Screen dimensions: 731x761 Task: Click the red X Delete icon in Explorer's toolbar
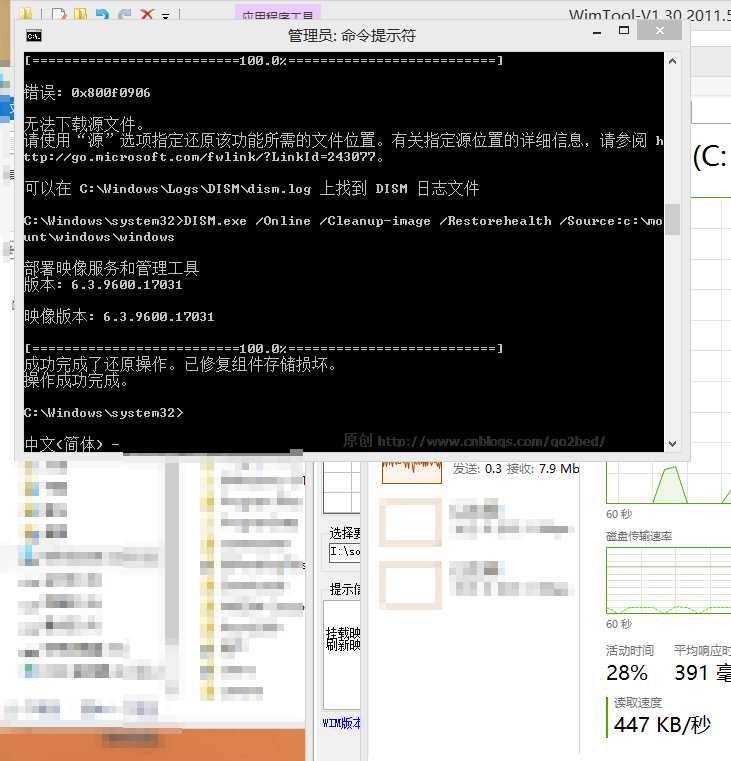147,14
